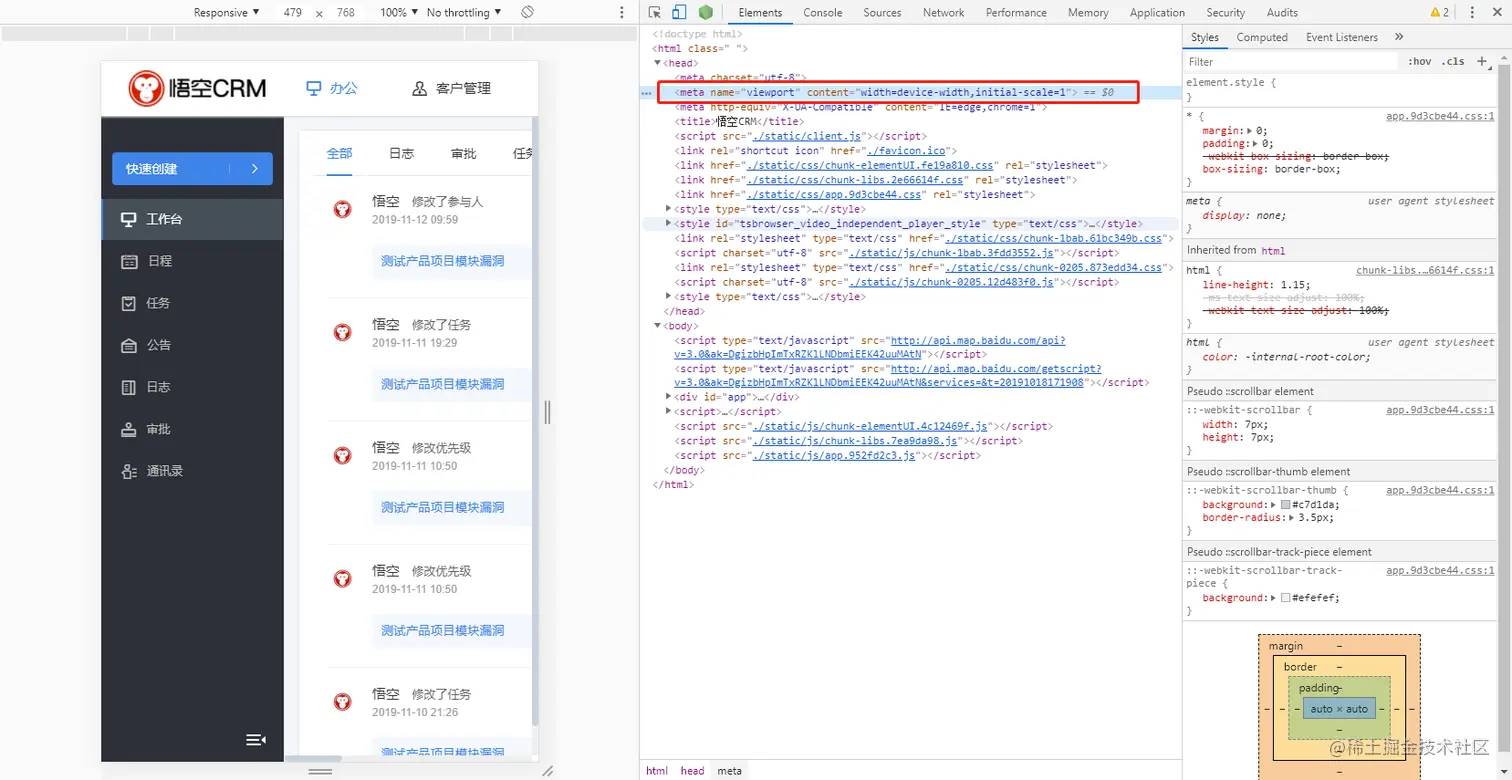Open the ./static/client.js script link
The height and width of the screenshot is (780, 1512).
[807, 136]
